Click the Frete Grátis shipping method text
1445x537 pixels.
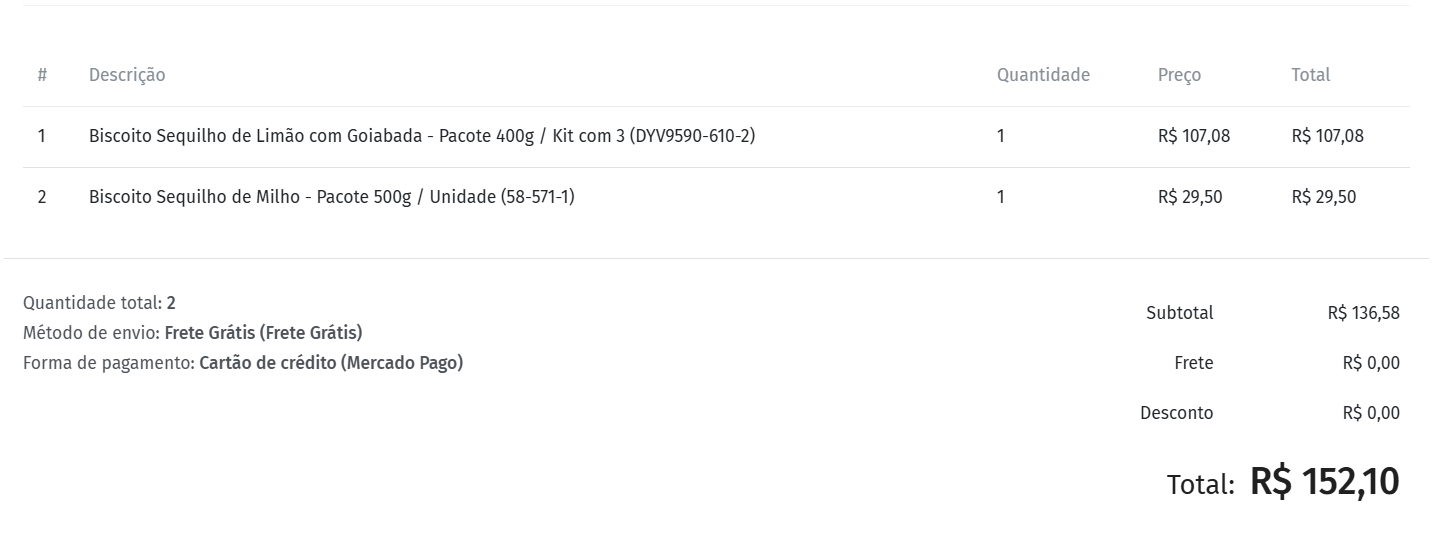click(263, 333)
